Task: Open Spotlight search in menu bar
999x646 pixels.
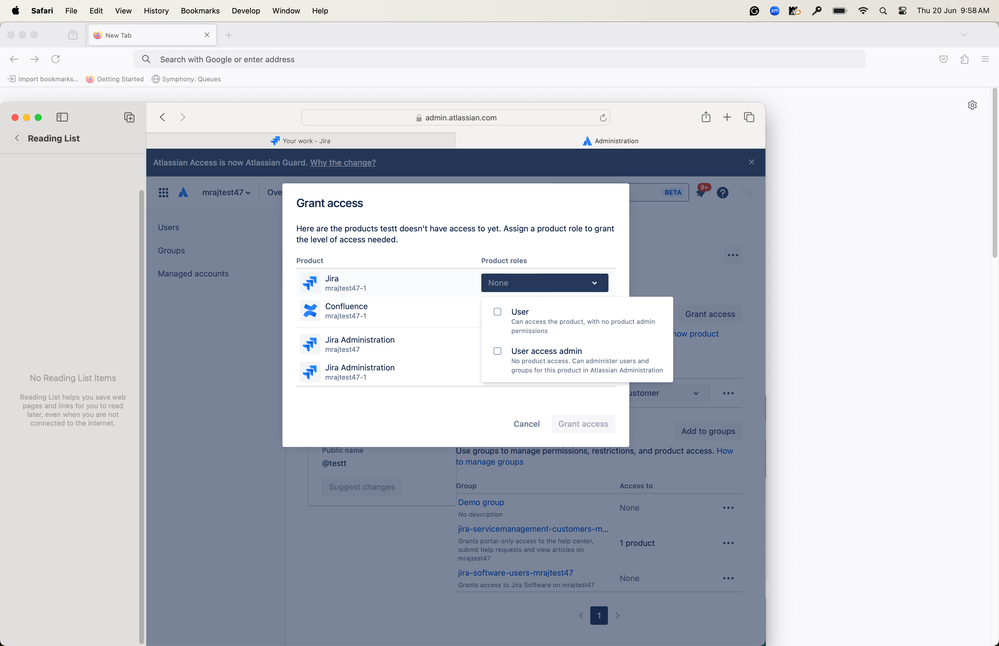Action: click(882, 11)
